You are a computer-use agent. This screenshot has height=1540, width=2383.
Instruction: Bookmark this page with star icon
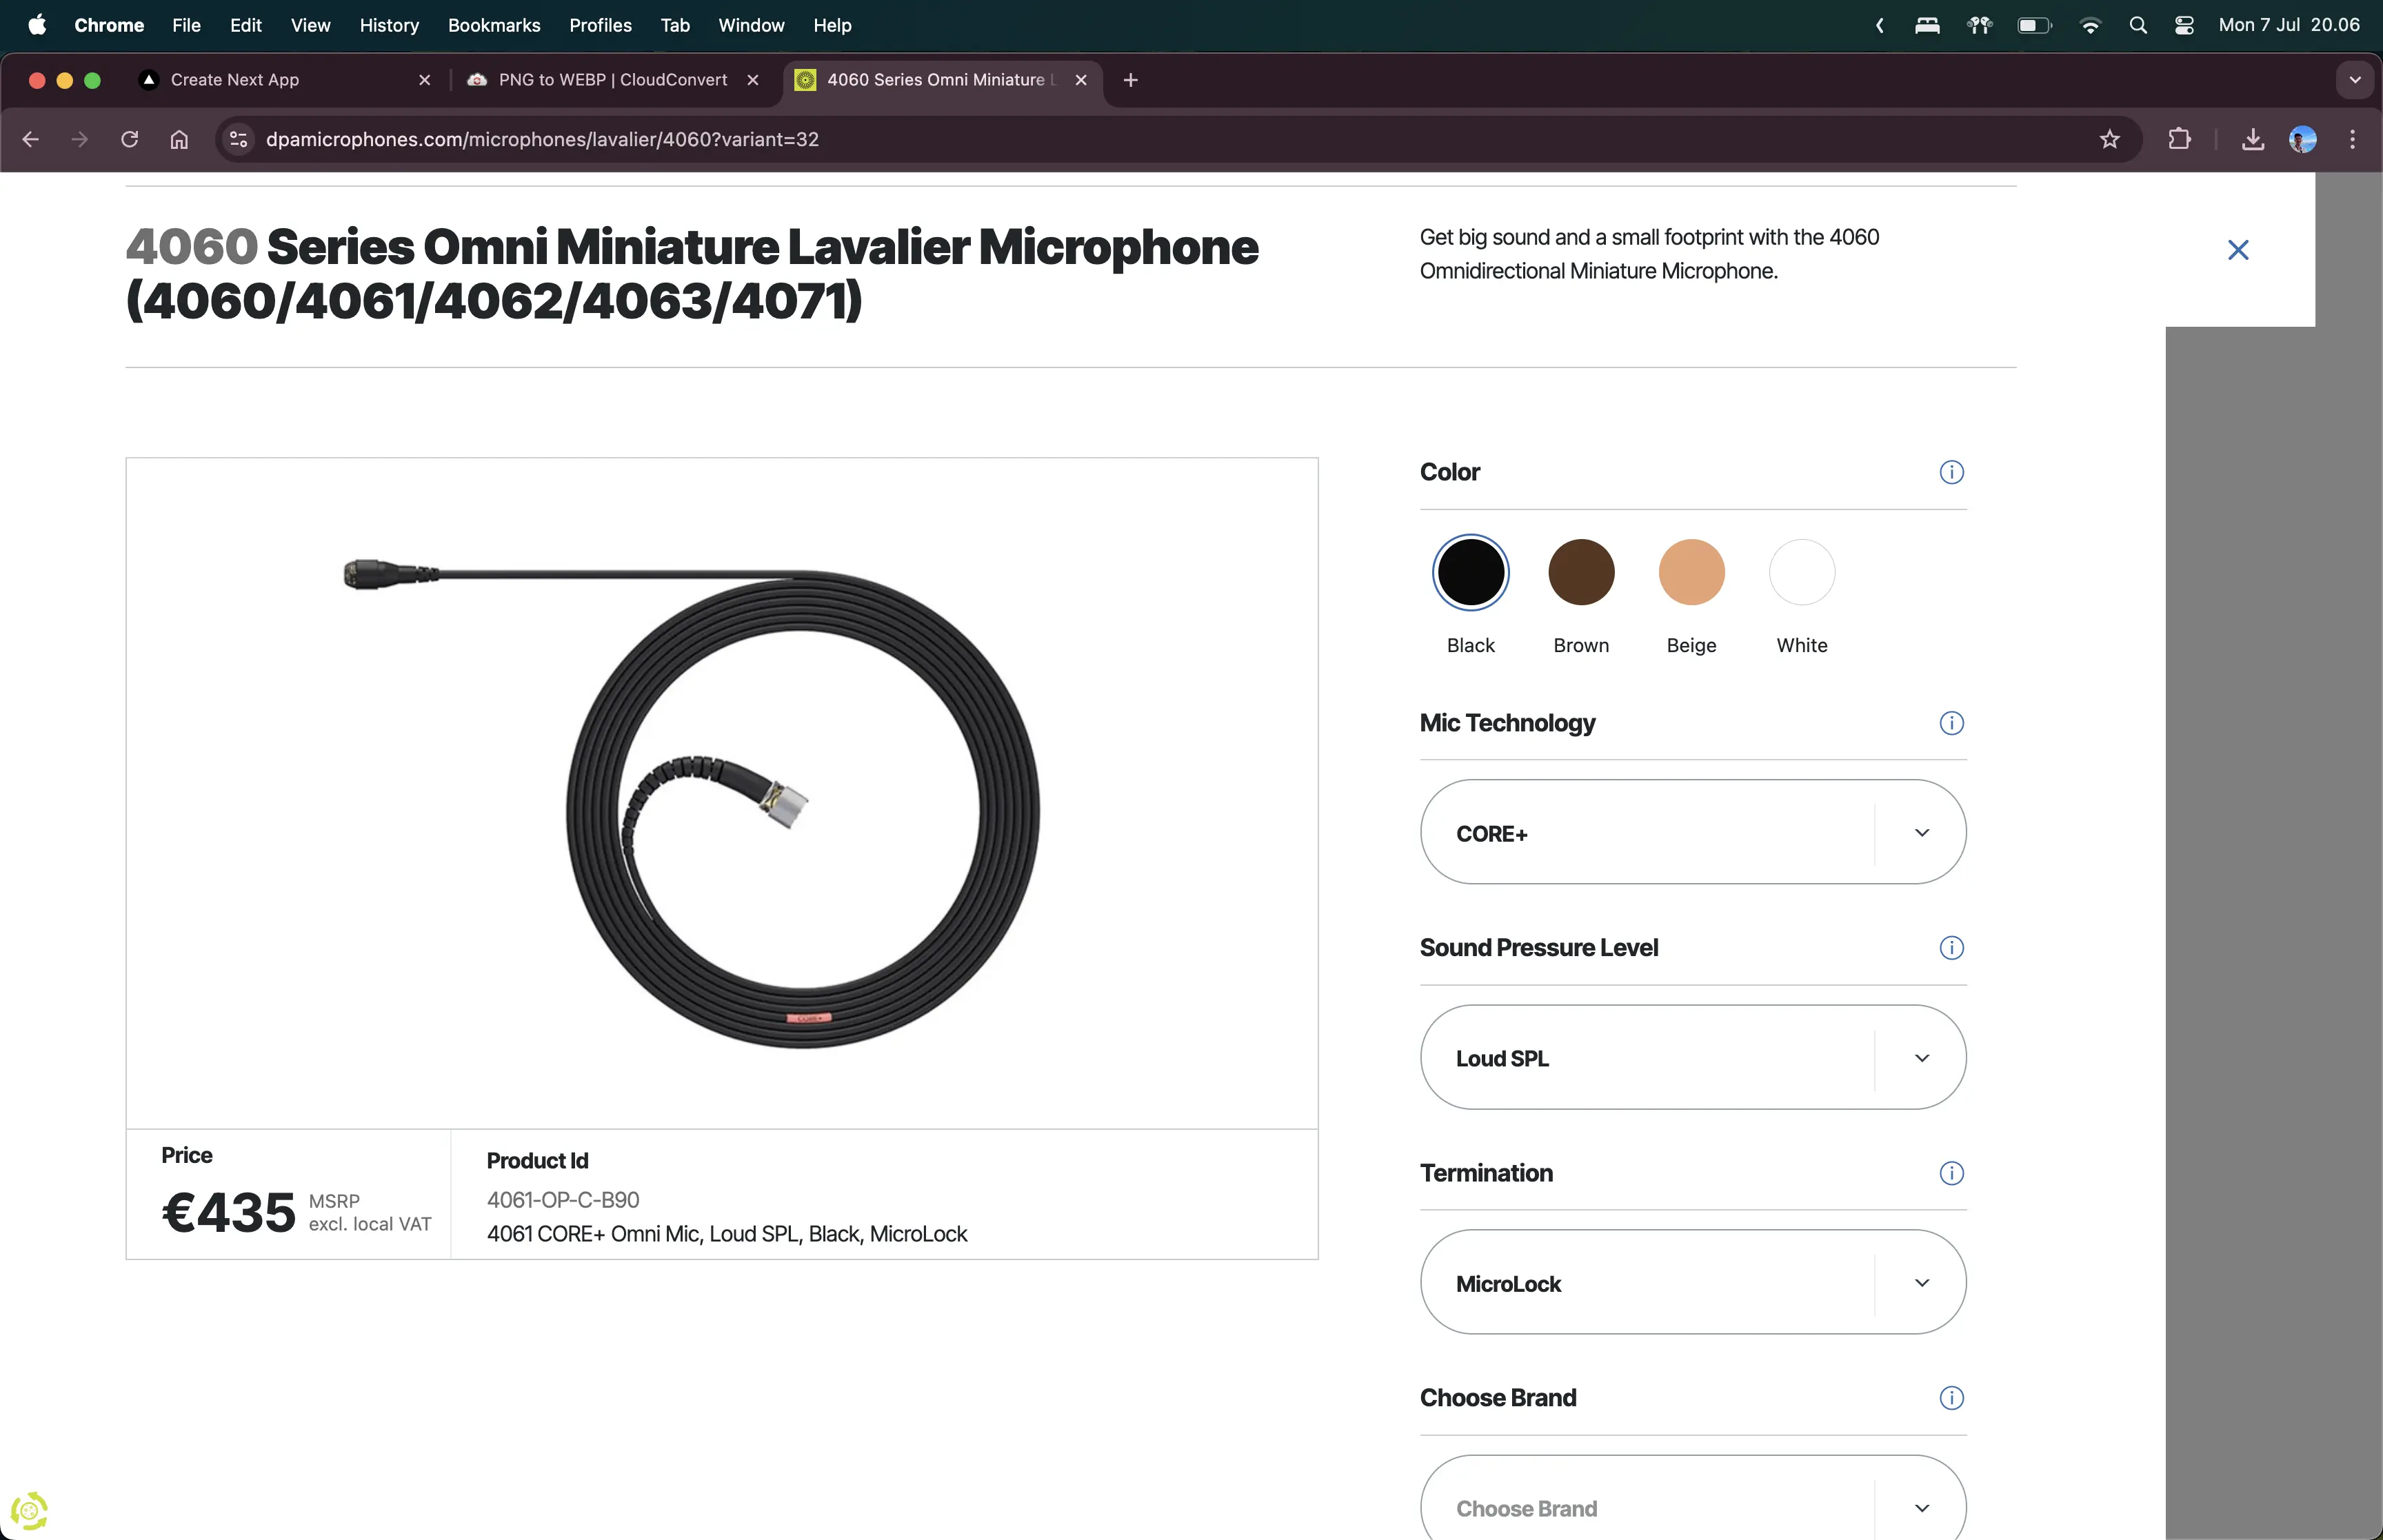coord(2109,139)
